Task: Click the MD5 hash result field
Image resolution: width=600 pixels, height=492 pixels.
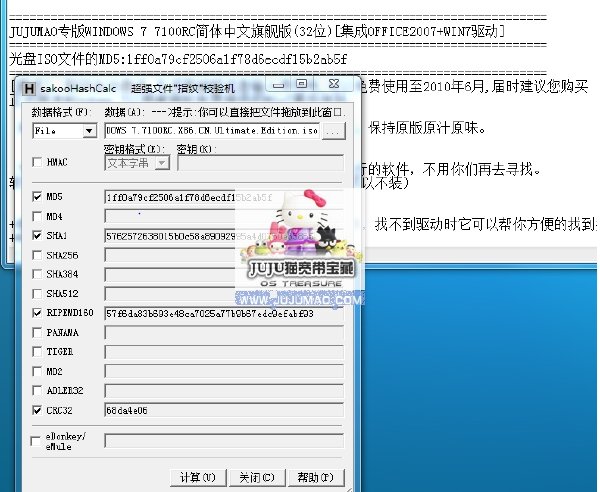Action: coord(224,197)
